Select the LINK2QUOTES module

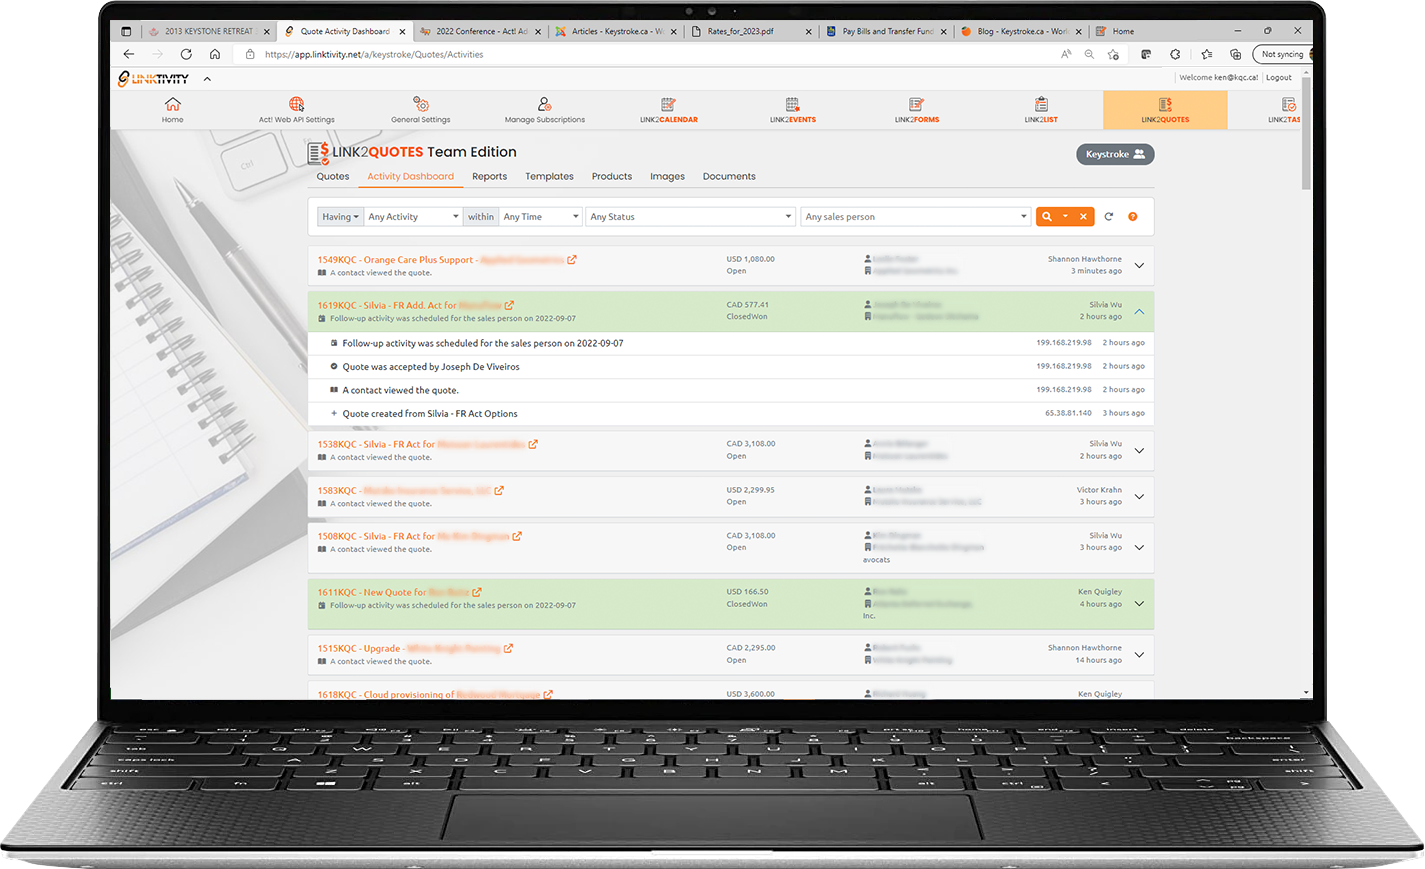click(x=1165, y=110)
